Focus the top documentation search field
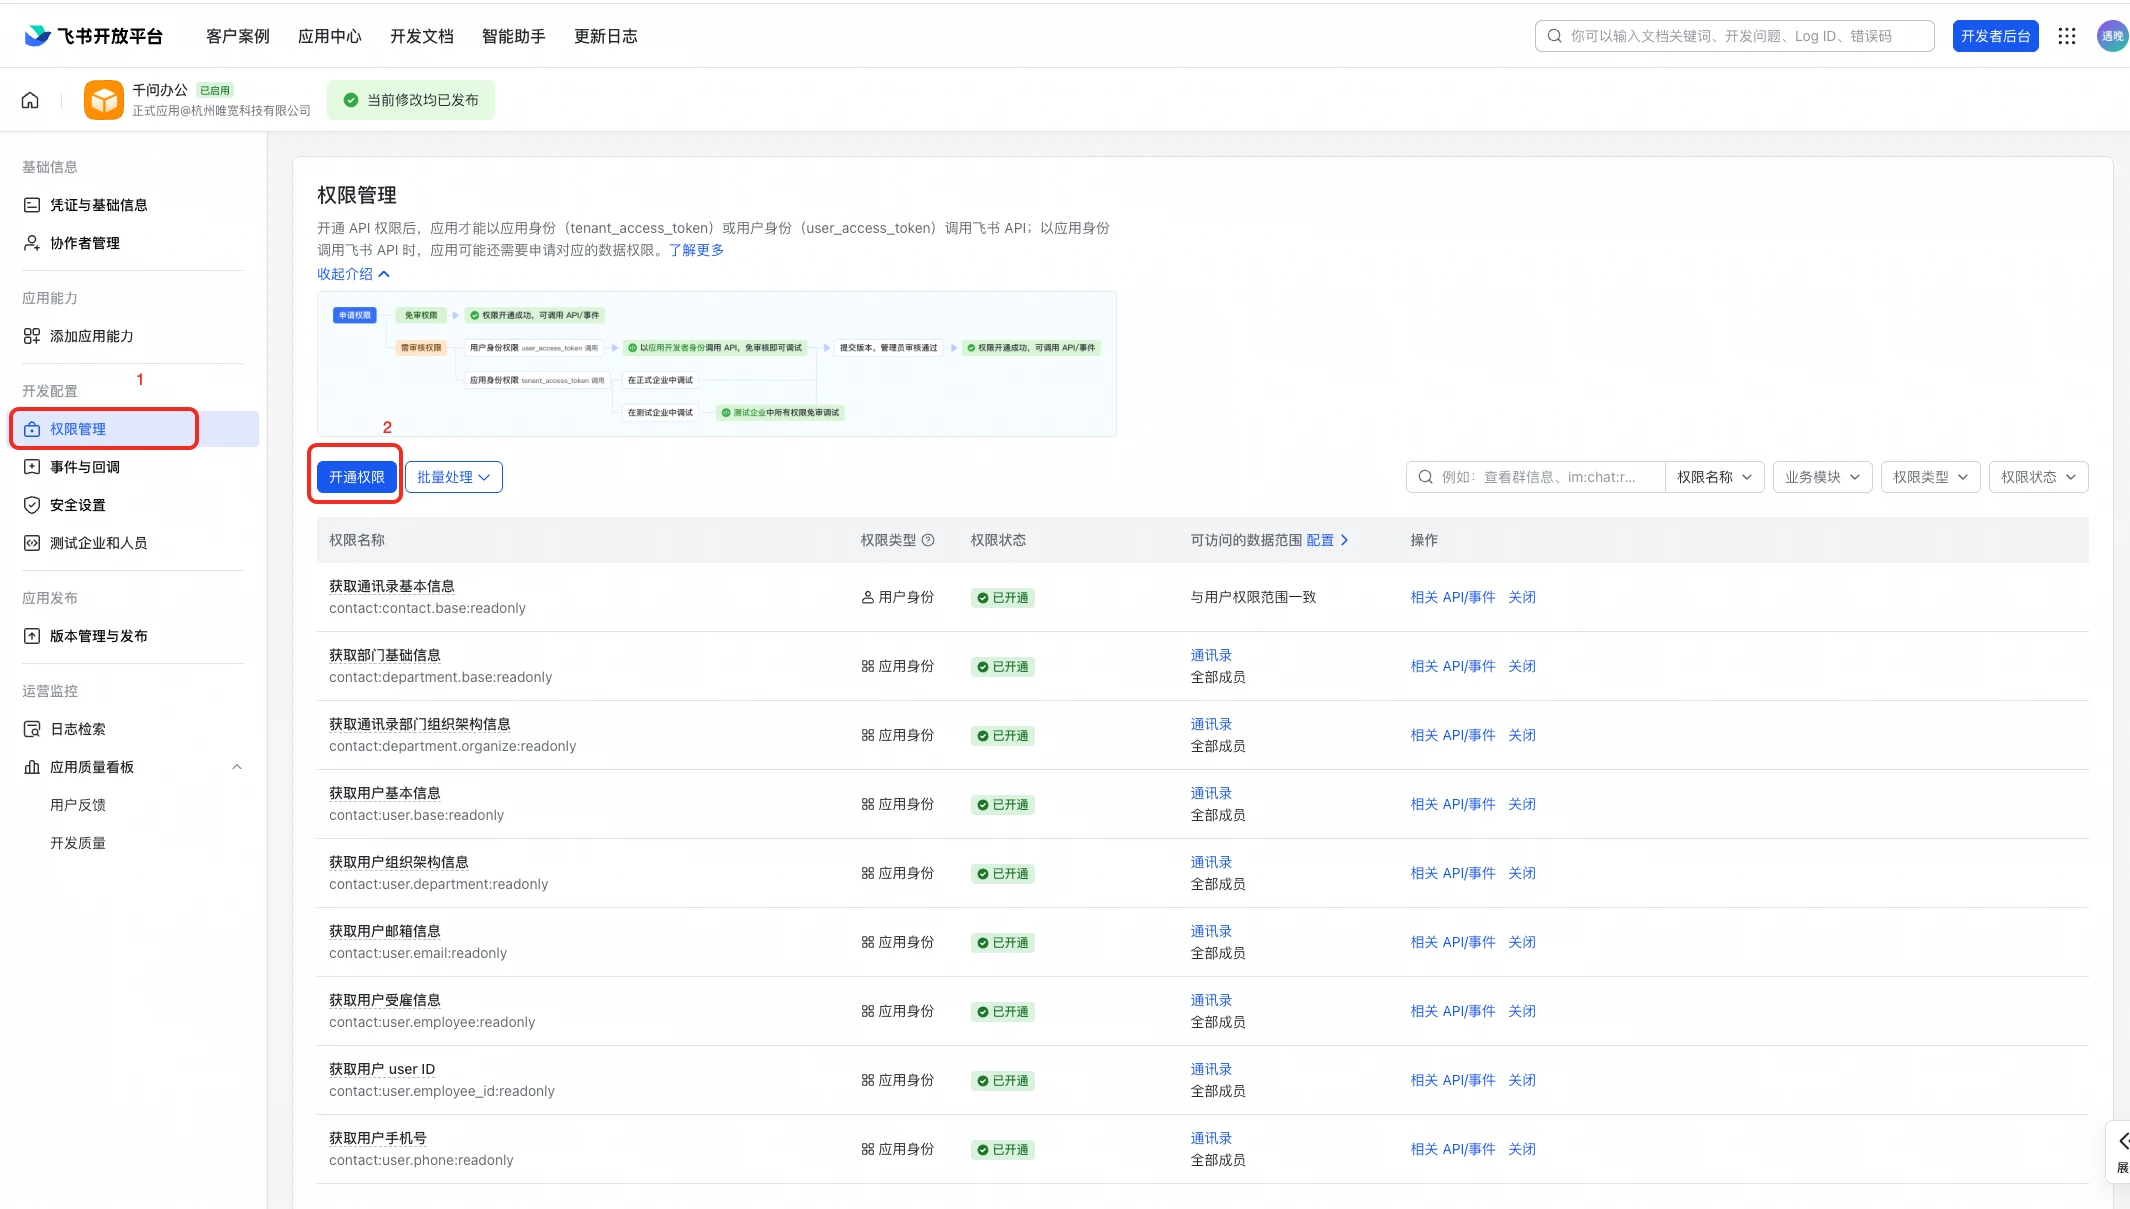Viewport: 2130px width, 1209px height. 1735,36
